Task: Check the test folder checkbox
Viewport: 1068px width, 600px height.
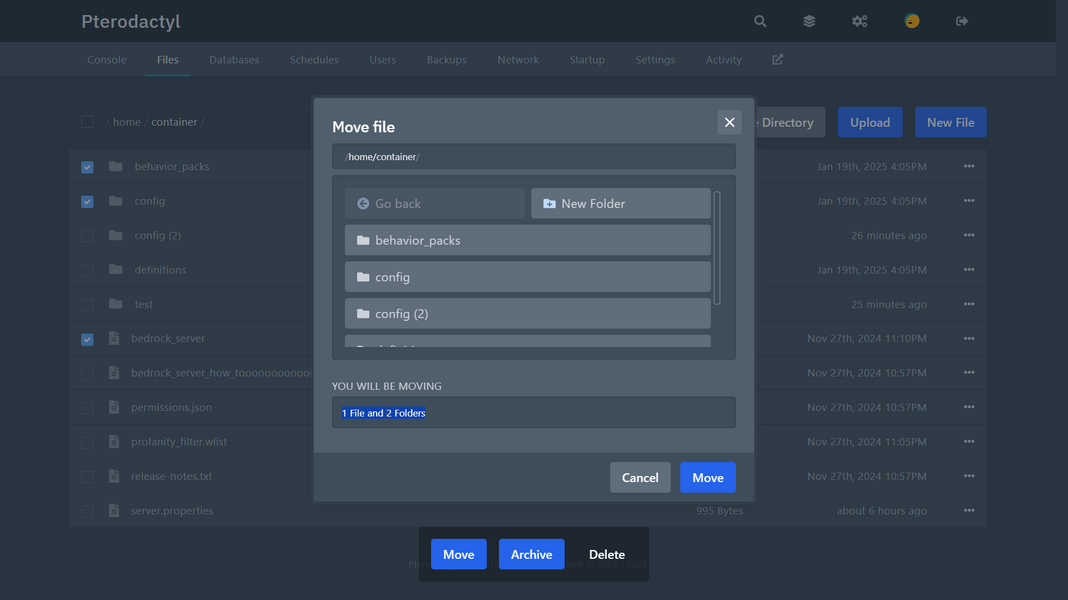Action: coord(87,305)
